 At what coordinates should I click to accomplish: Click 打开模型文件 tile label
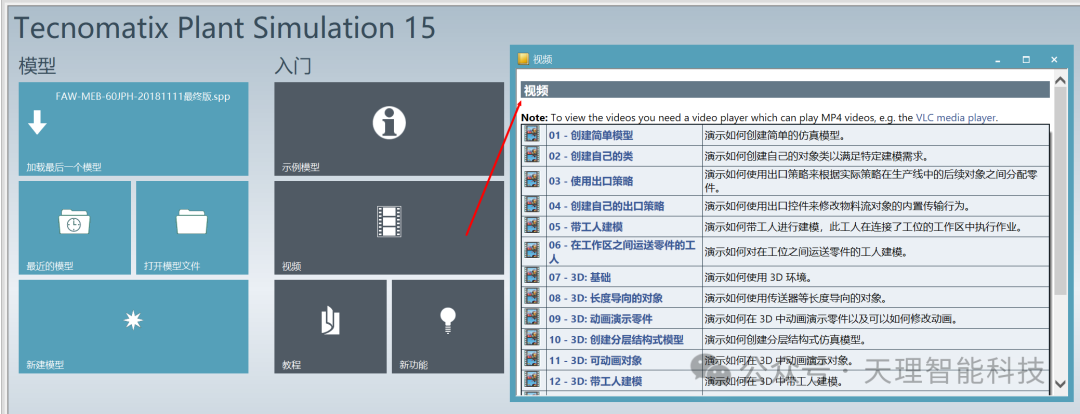(x=172, y=266)
